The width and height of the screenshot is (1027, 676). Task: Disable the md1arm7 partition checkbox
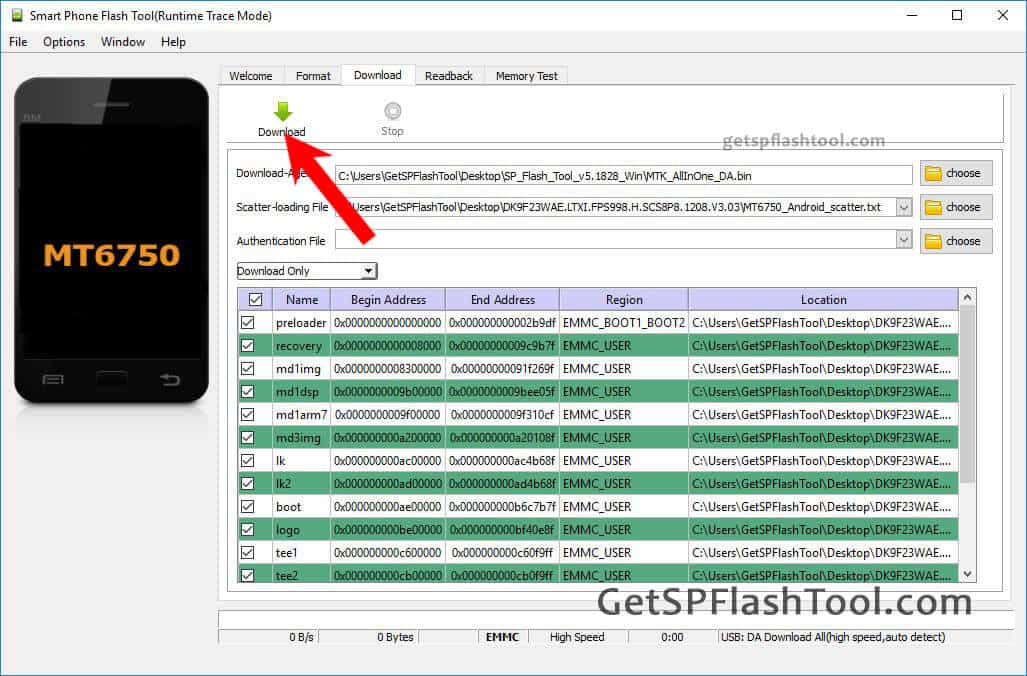[248, 414]
